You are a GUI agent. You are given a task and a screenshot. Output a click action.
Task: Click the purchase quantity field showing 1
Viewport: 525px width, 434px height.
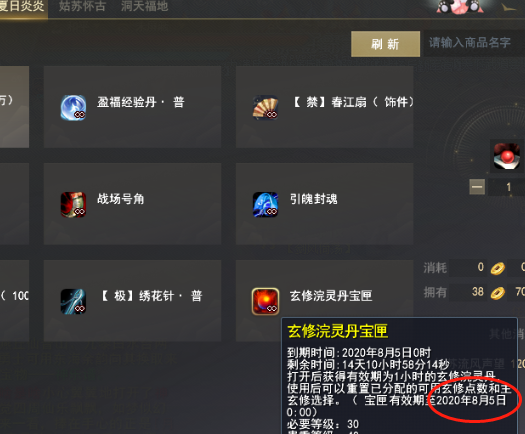click(507, 187)
